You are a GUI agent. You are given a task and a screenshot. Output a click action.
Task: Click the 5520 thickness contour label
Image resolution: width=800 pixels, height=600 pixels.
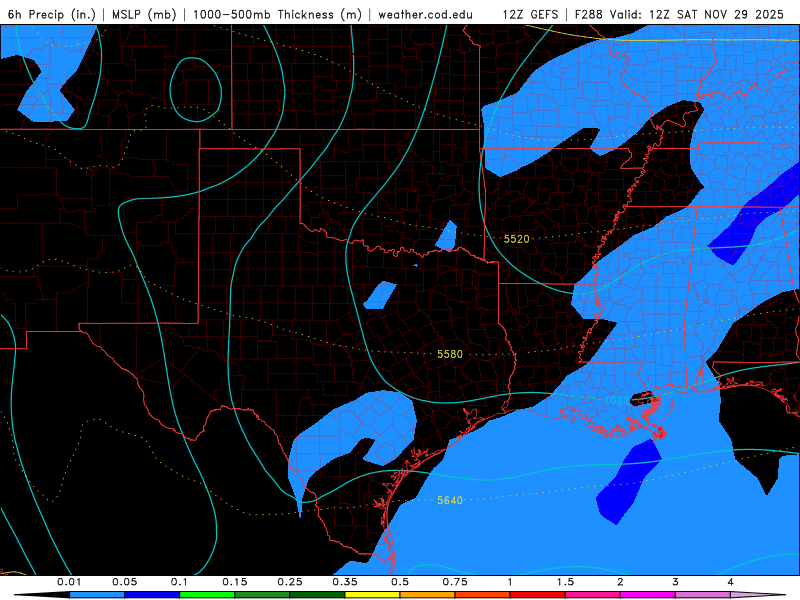click(516, 239)
